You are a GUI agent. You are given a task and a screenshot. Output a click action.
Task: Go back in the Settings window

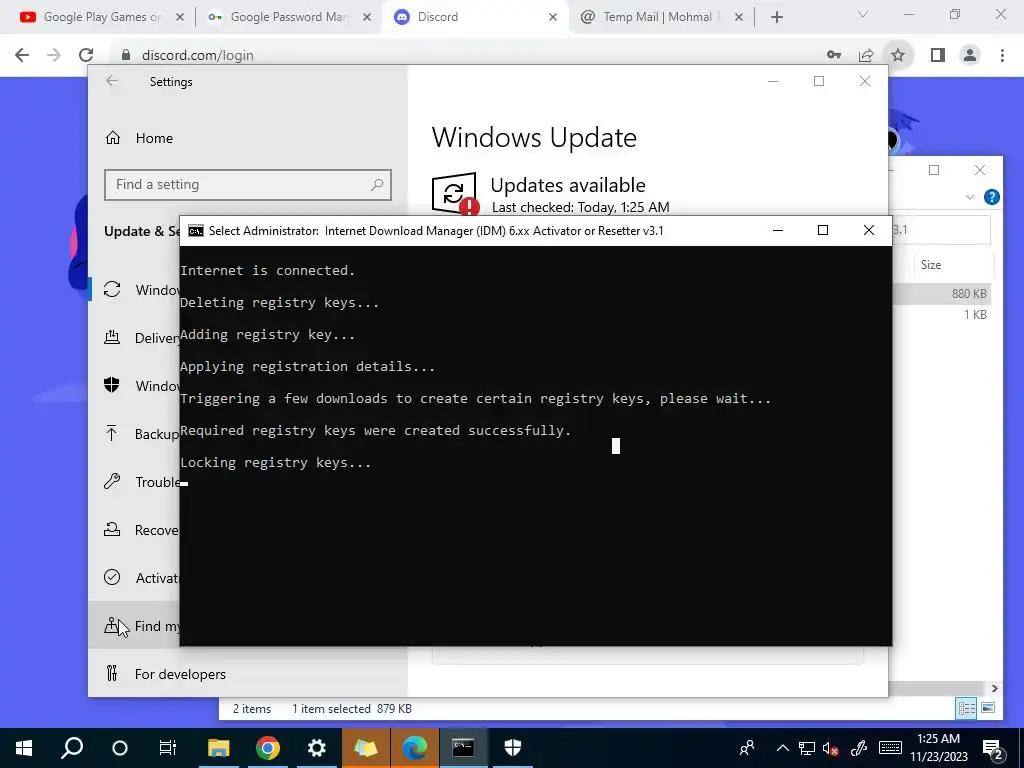click(112, 81)
